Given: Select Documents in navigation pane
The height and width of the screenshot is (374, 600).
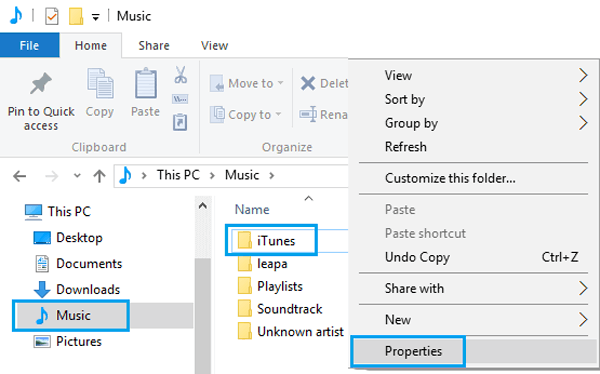Looking at the screenshot, I should (78, 264).
